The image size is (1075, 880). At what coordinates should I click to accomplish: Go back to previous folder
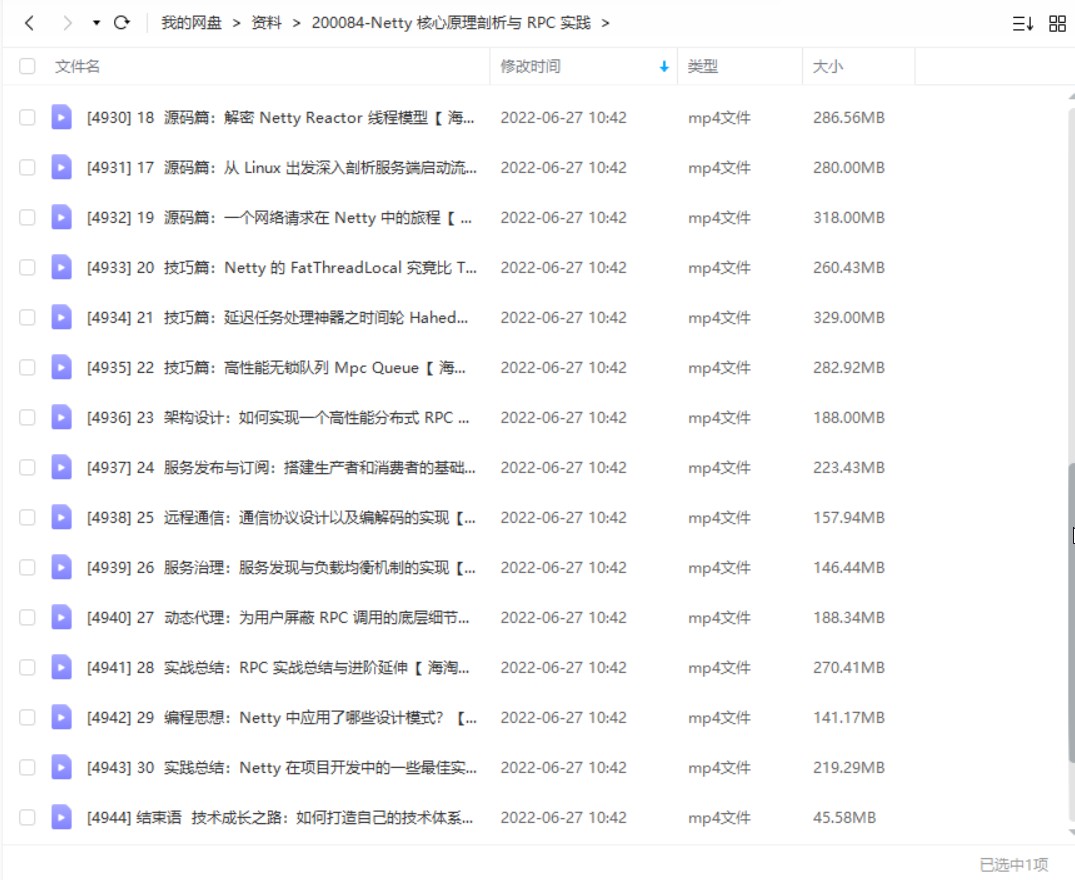tap(29, 23)
